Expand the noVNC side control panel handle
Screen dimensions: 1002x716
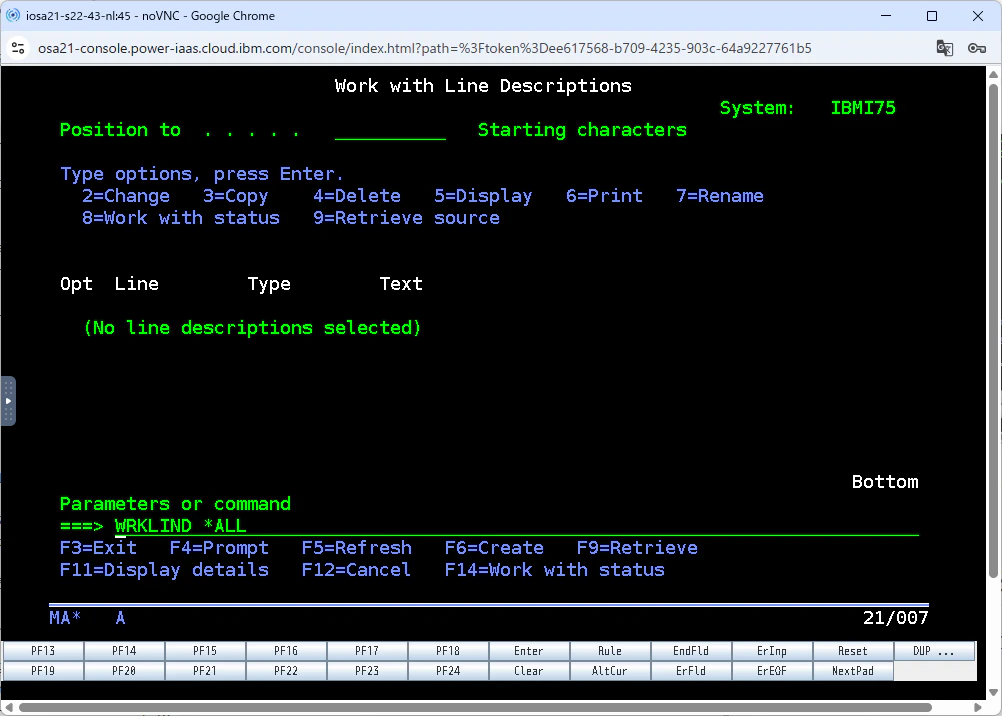coord(8,401)
